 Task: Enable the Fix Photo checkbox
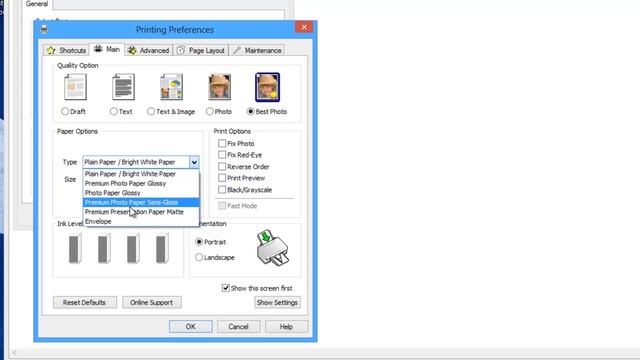pyautogui.click(x=222, y=143)
